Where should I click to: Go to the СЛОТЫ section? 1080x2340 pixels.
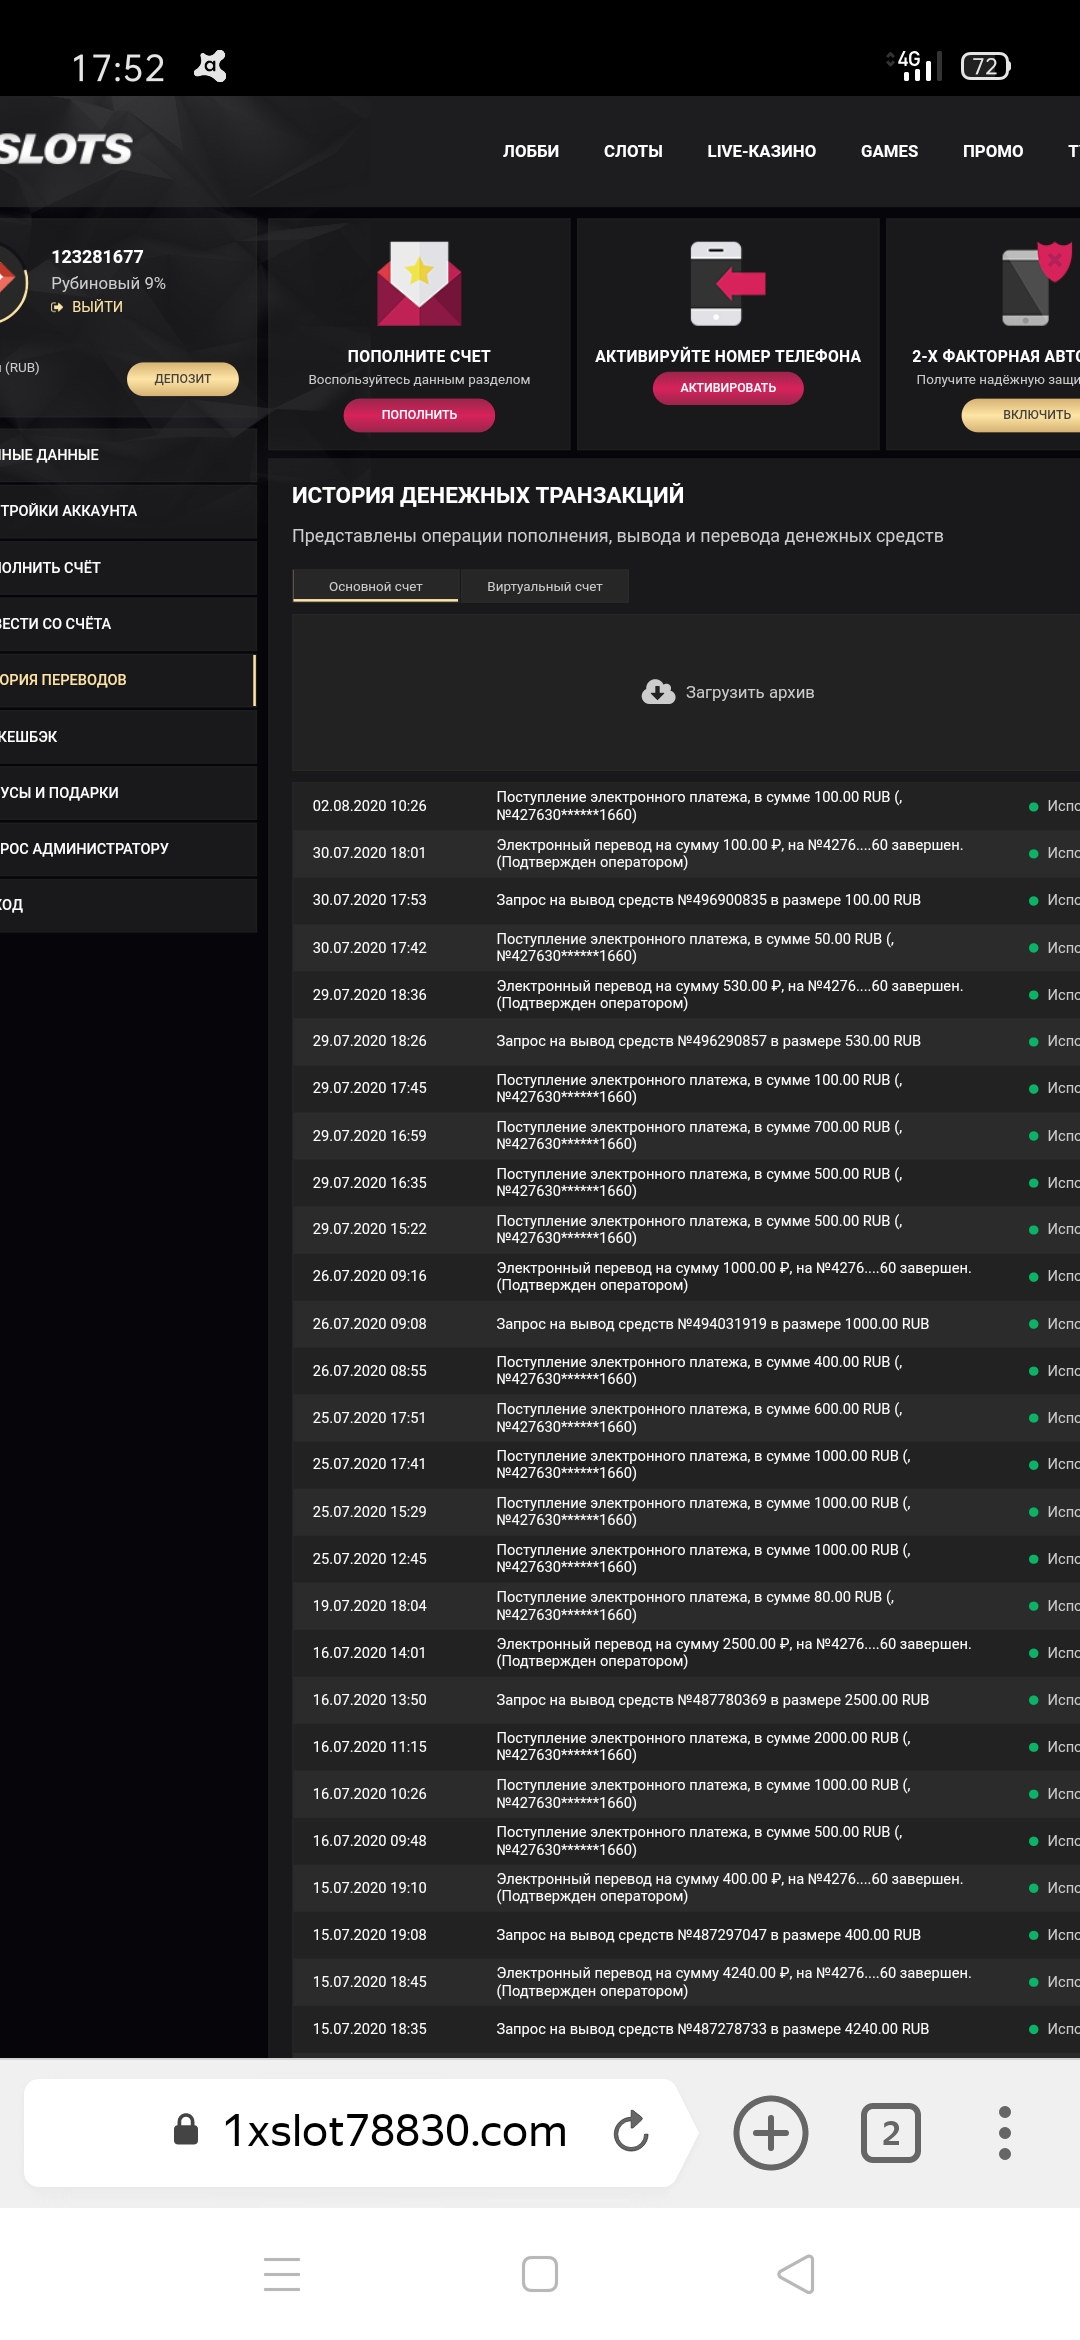[633, 151]
